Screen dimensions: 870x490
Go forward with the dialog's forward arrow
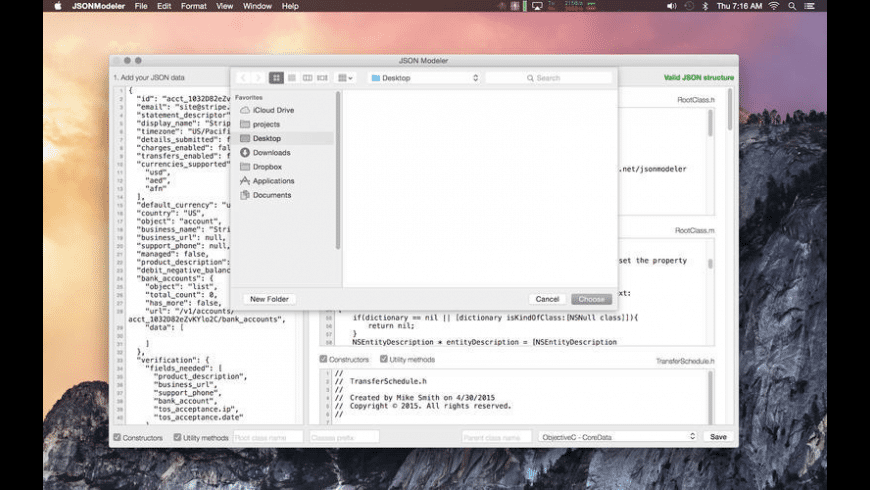click(257, 78)
